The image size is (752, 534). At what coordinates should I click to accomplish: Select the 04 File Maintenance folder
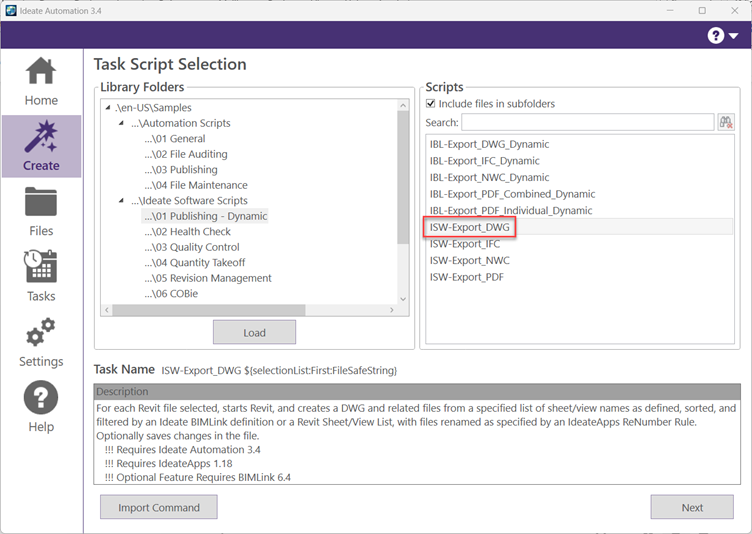(196, 185)
